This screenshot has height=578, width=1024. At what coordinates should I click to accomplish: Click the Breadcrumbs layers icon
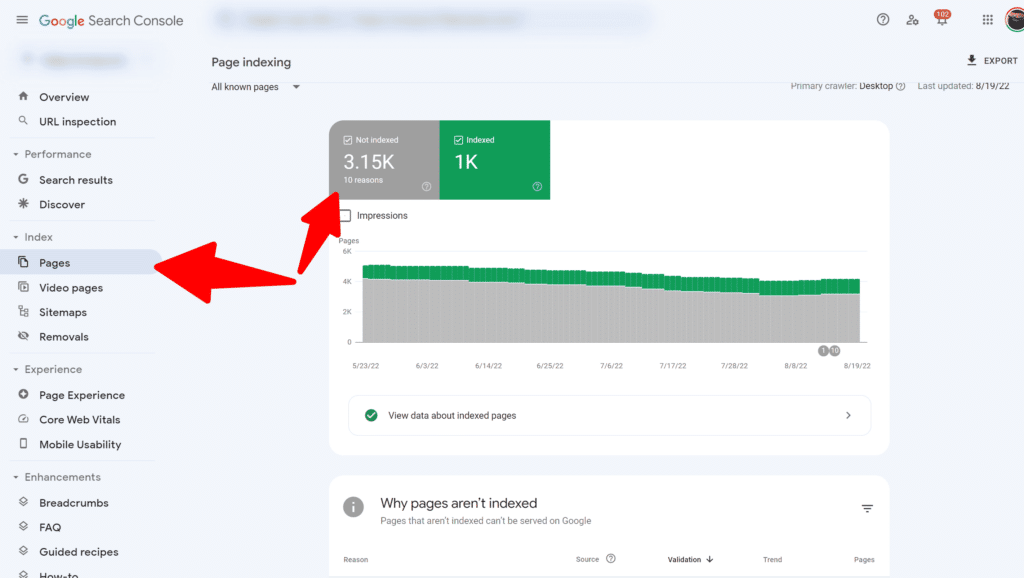[24, 502]
